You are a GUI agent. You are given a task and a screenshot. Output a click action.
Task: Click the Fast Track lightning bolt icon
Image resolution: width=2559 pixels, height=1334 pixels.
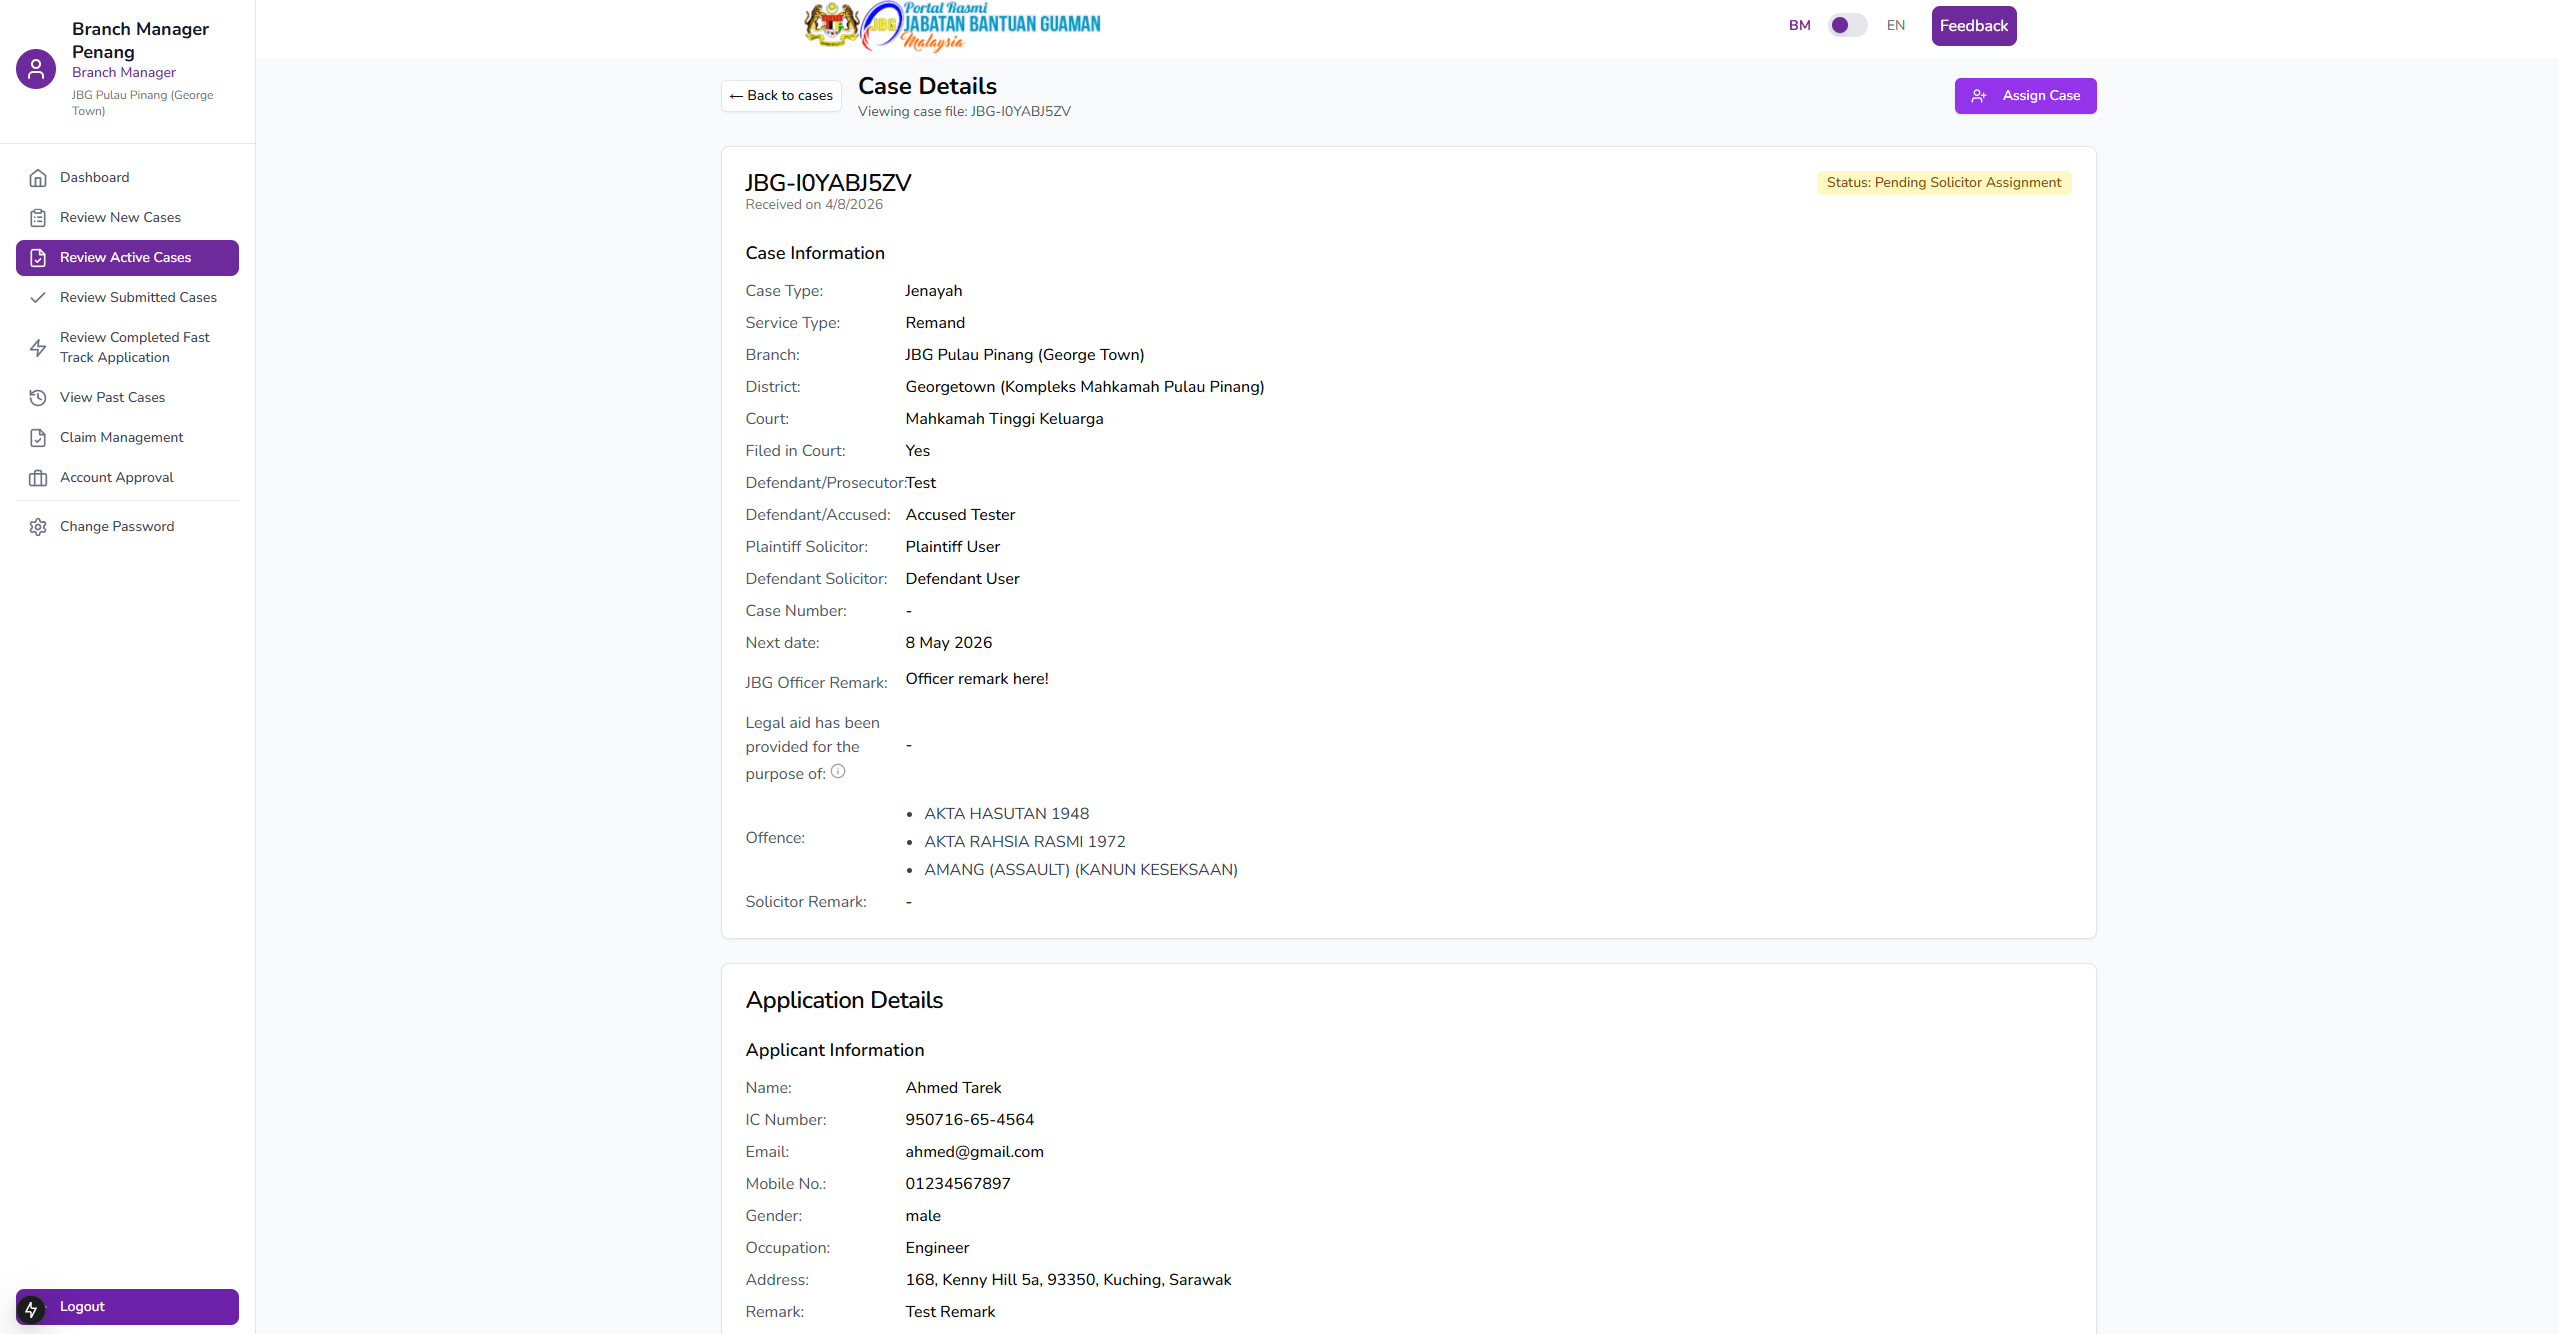[x=38, y=348]
